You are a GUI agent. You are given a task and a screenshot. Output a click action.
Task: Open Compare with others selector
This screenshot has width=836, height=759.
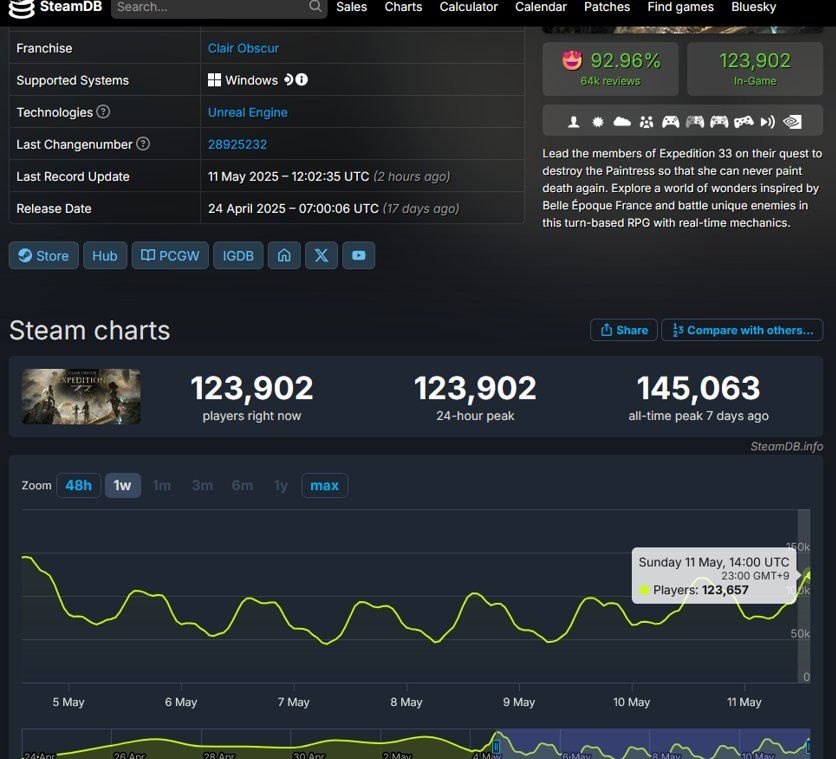point(742,330)
